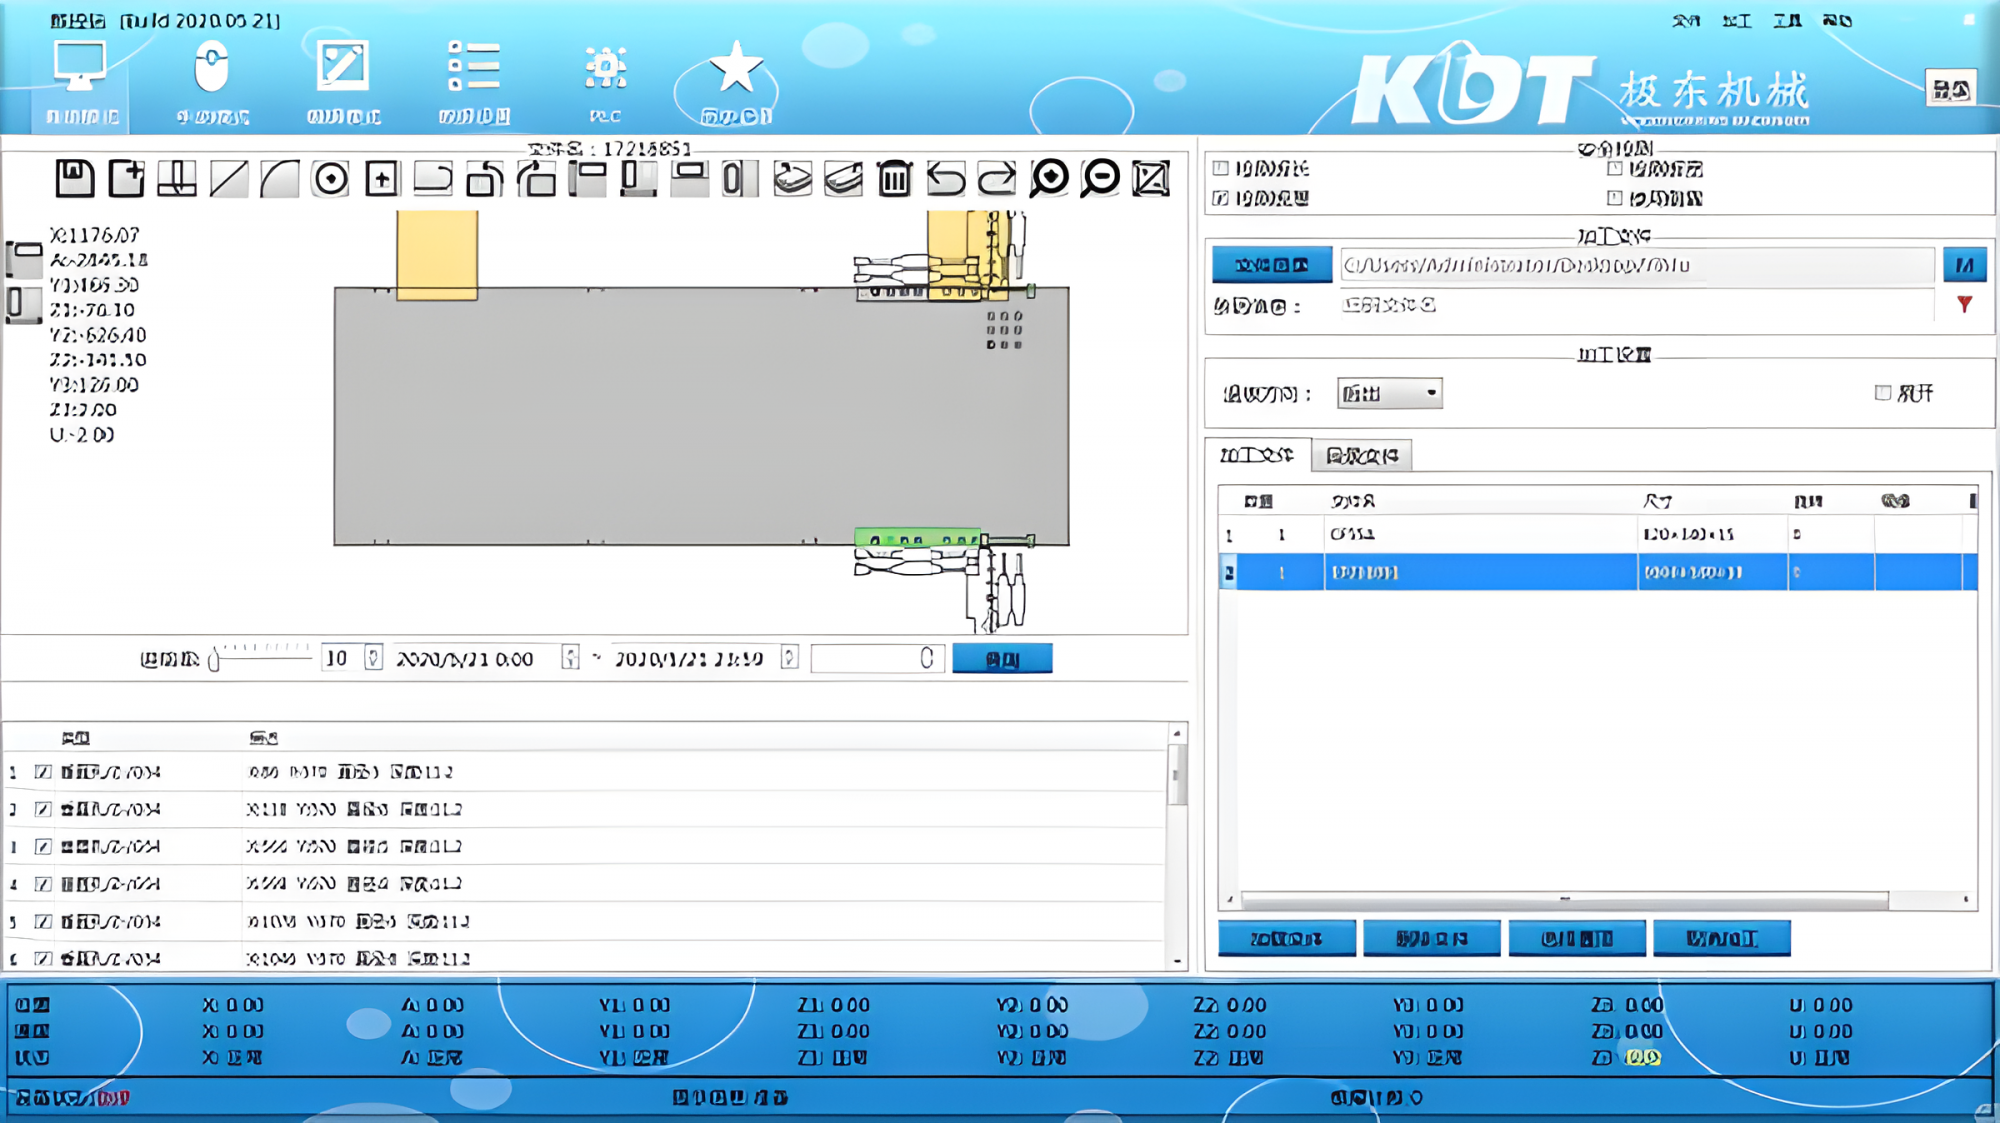Select the arc drawing tool
The width and height of the screenshot is (2000, 1123).
click(x=279, y=179)
